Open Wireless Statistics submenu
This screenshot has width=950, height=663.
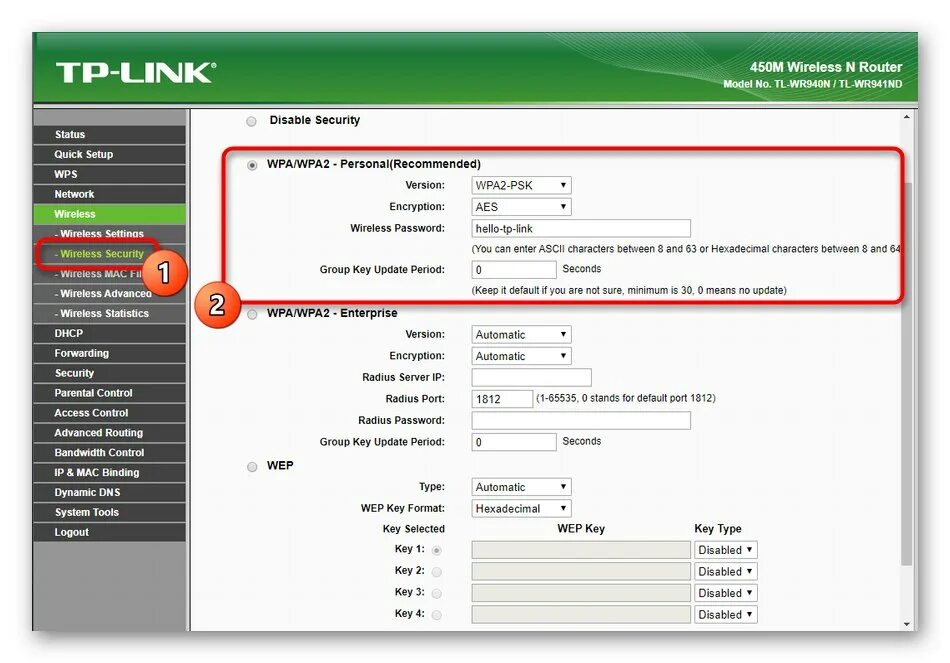110,313
